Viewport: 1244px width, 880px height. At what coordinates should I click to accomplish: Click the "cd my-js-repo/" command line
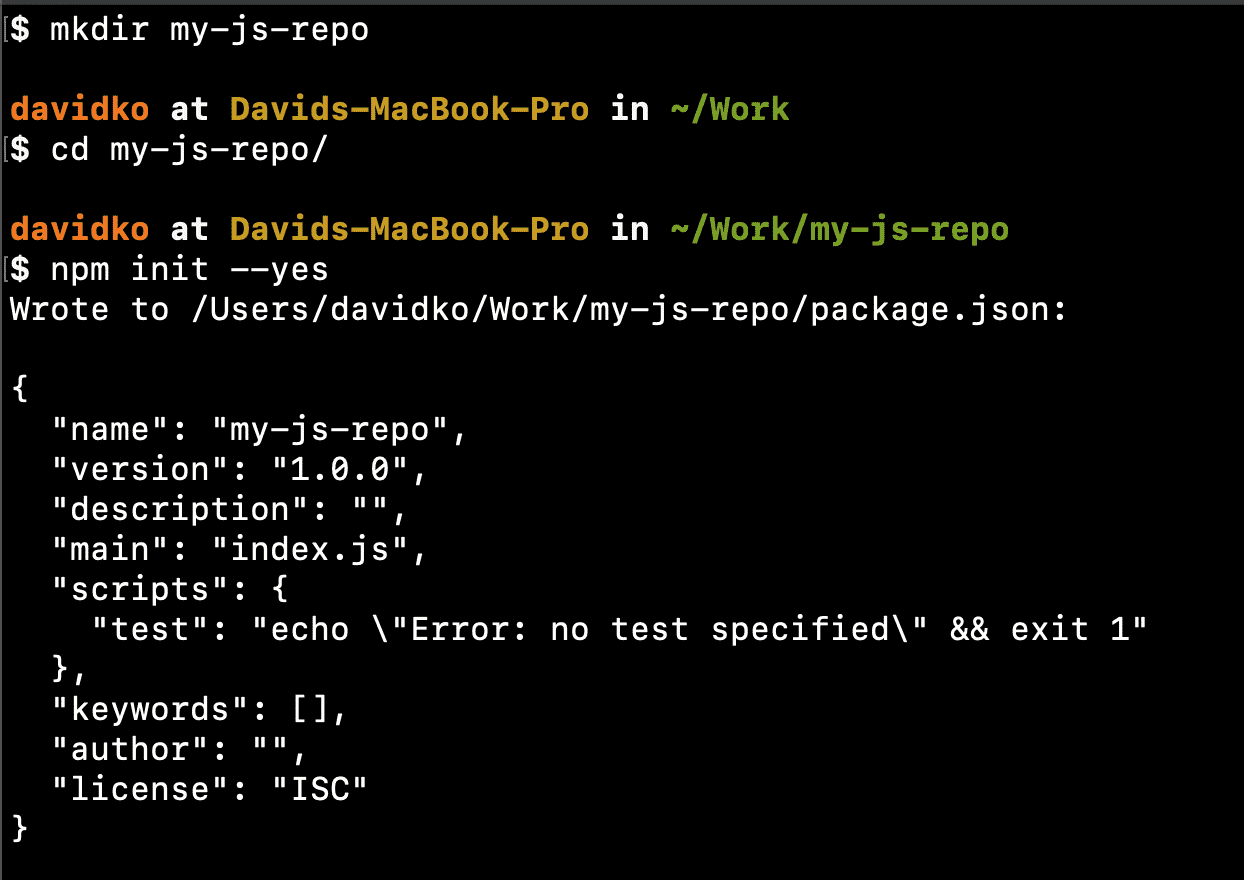pos(189,150)
